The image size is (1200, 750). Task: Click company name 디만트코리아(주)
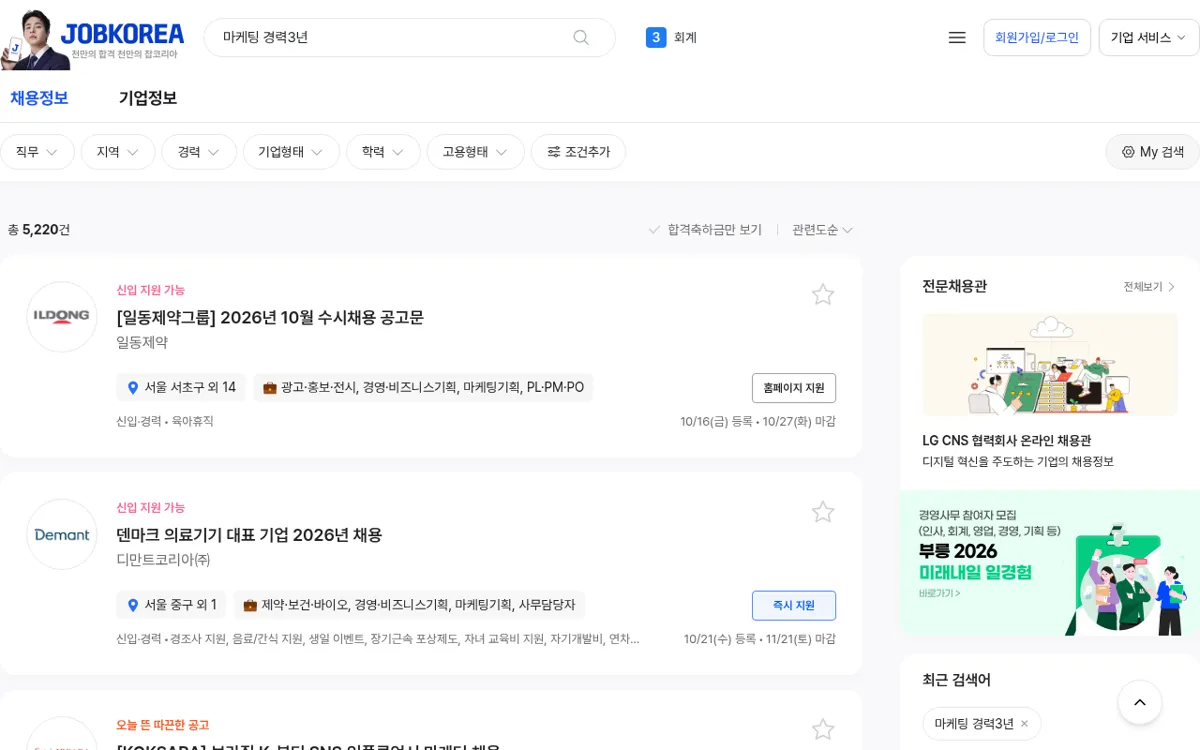point(163,560)
